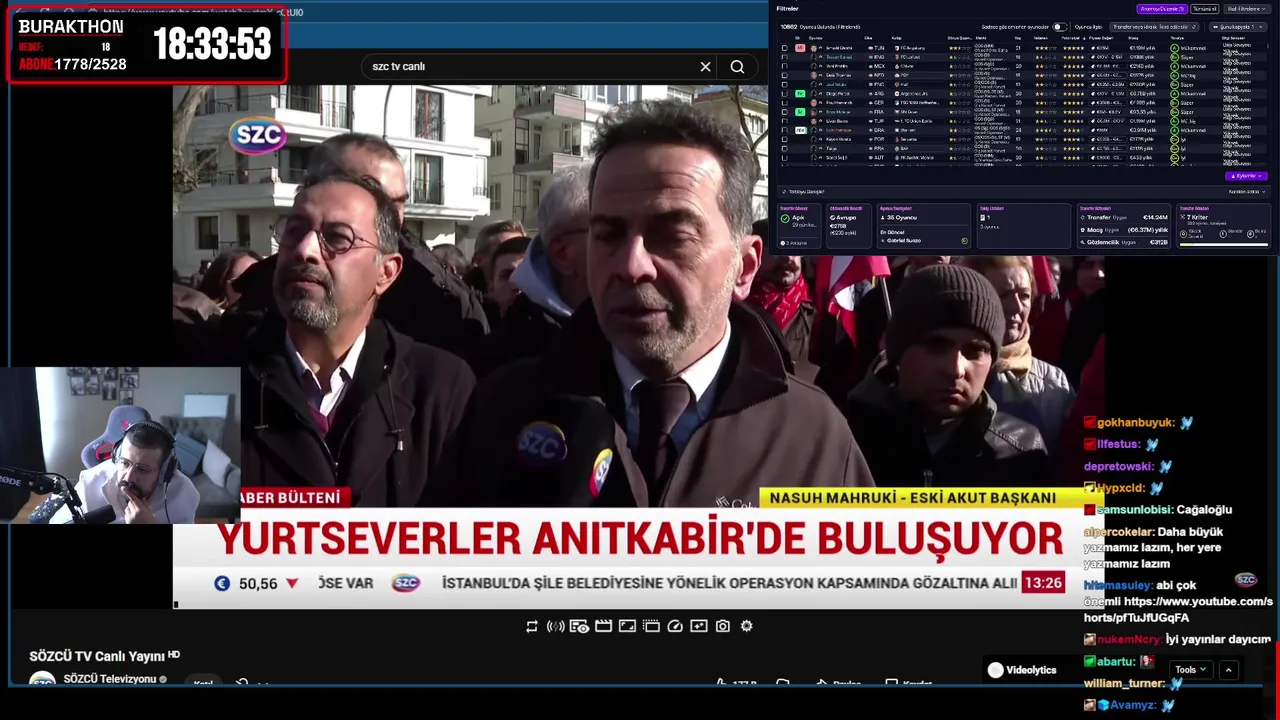Click chat username 'gokhanbuyuk'

click(x=1136, y=423)
